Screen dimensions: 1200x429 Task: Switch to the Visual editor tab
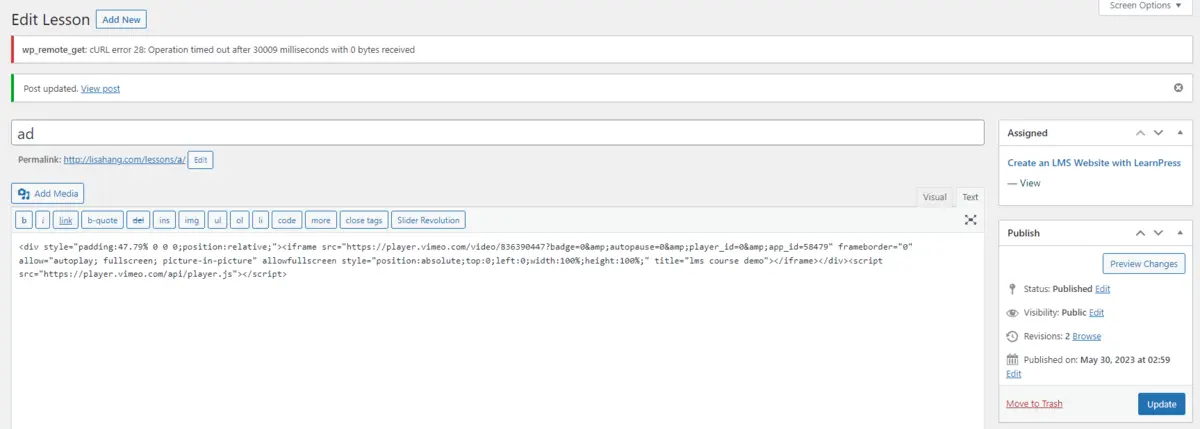[934, 197]
